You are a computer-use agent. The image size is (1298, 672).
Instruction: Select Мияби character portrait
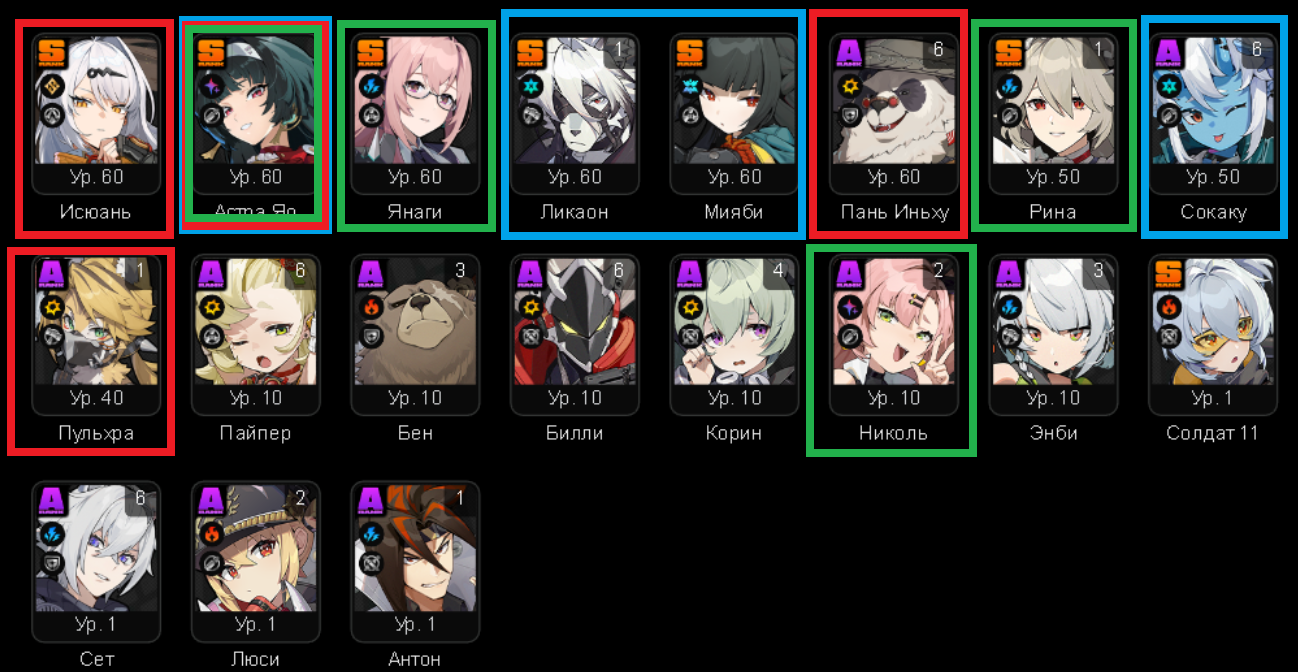(x=734, y=113)
